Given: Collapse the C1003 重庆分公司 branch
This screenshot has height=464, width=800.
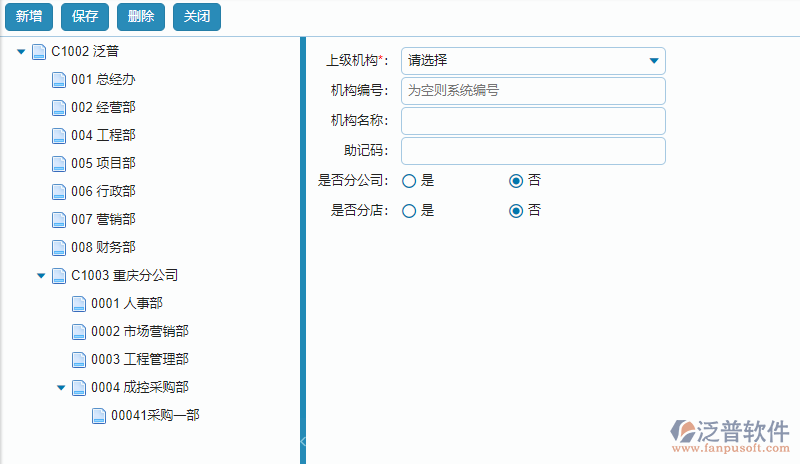Looking at the screenshot, I should click(41, 275).
